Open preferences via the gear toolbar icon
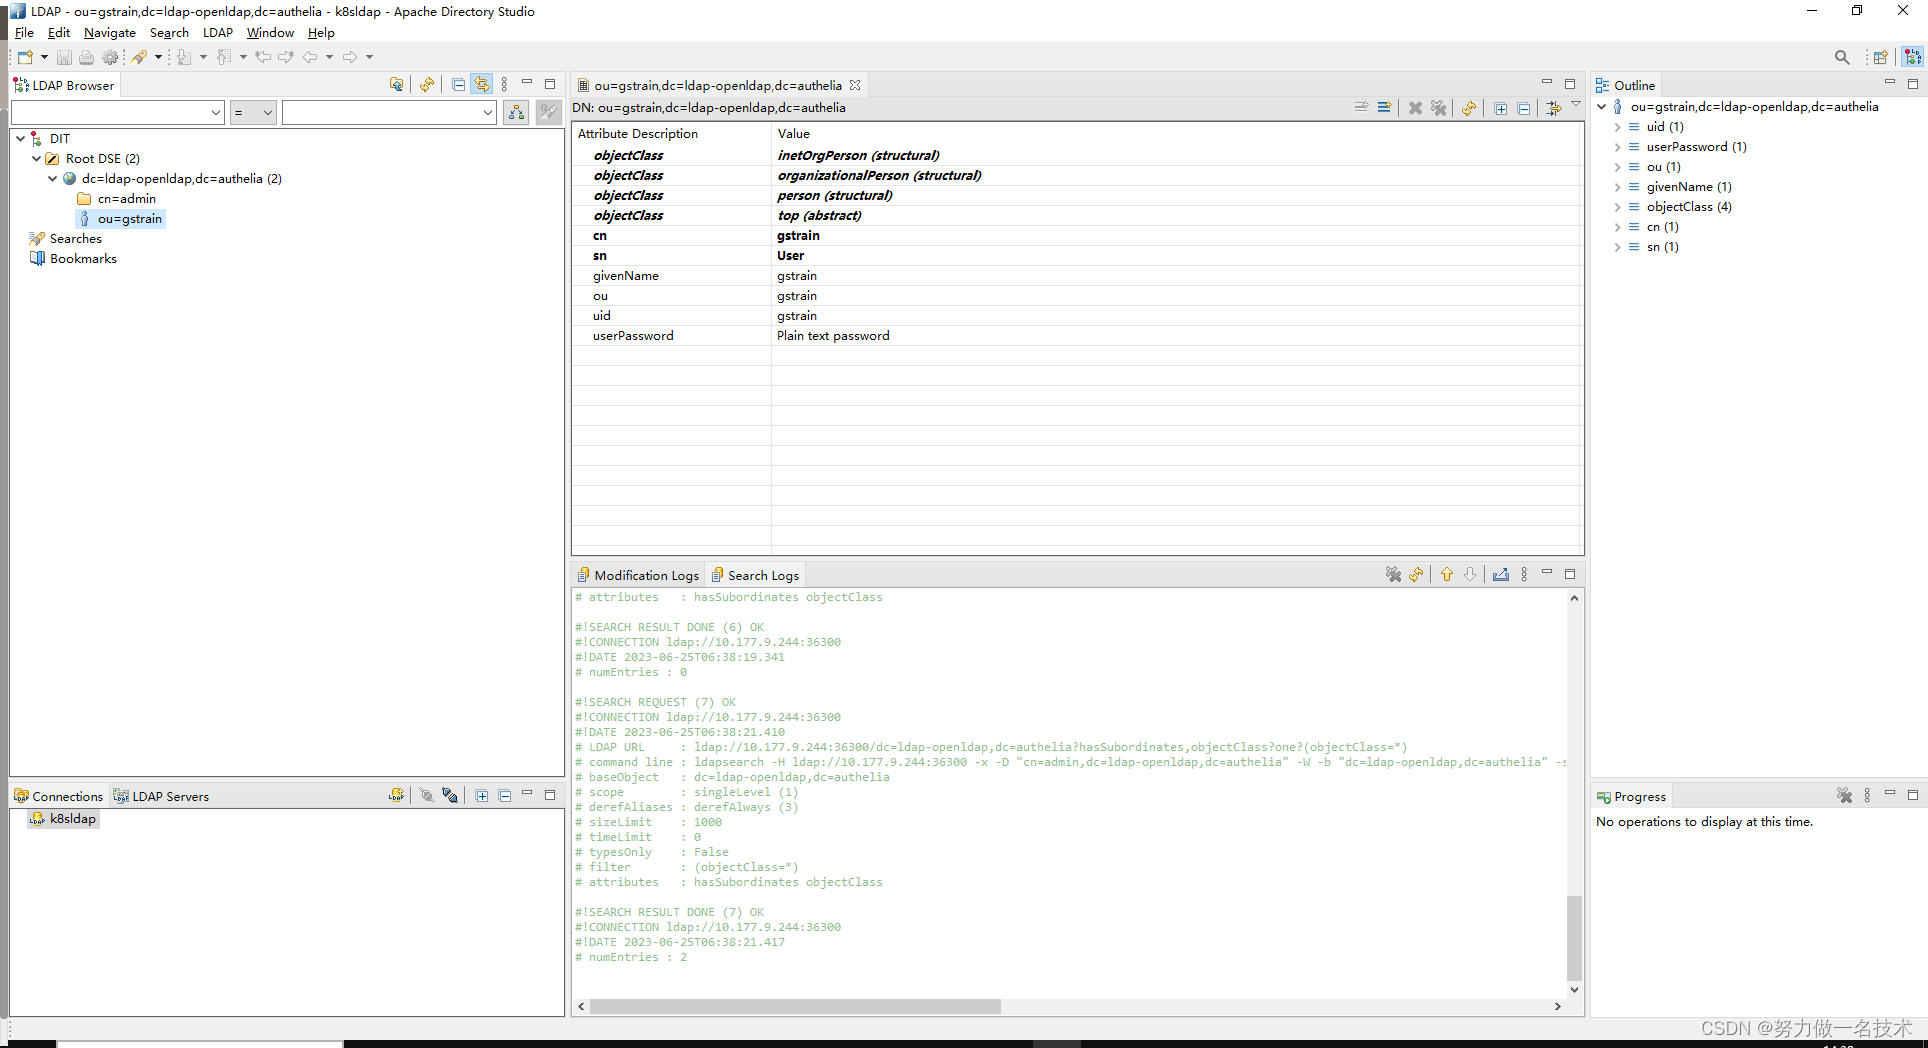The height and width of the screenshot is (1048, 1928). (x=110, y=57)
